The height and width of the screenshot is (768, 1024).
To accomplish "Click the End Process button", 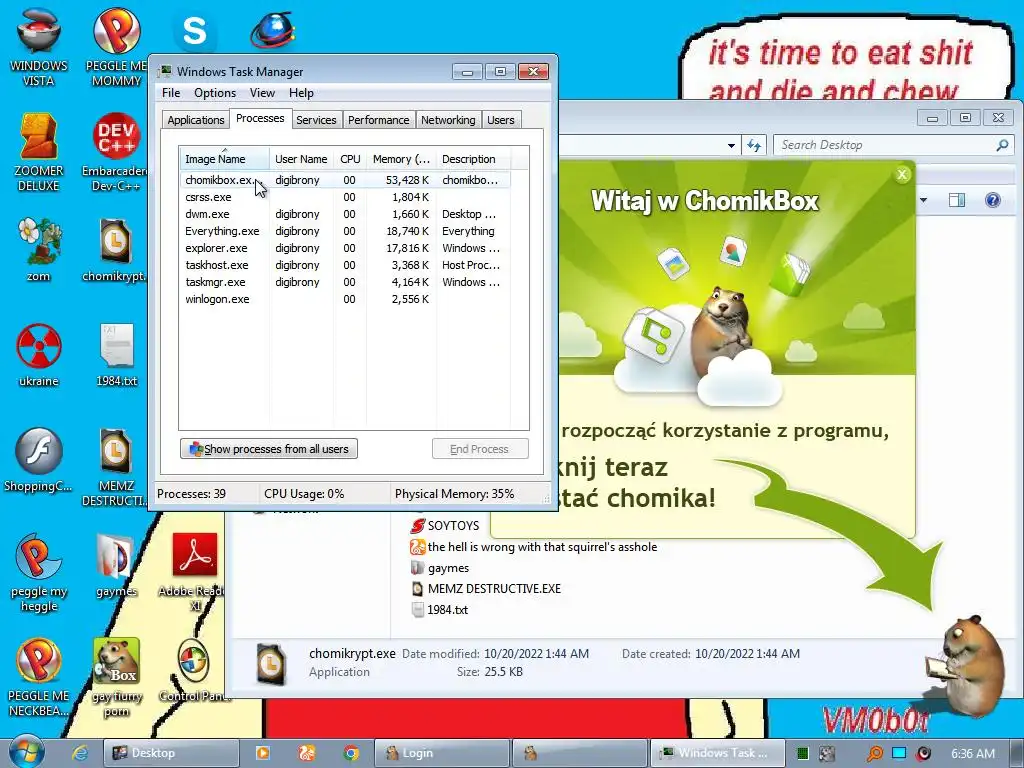I will [x=480, y=449].
